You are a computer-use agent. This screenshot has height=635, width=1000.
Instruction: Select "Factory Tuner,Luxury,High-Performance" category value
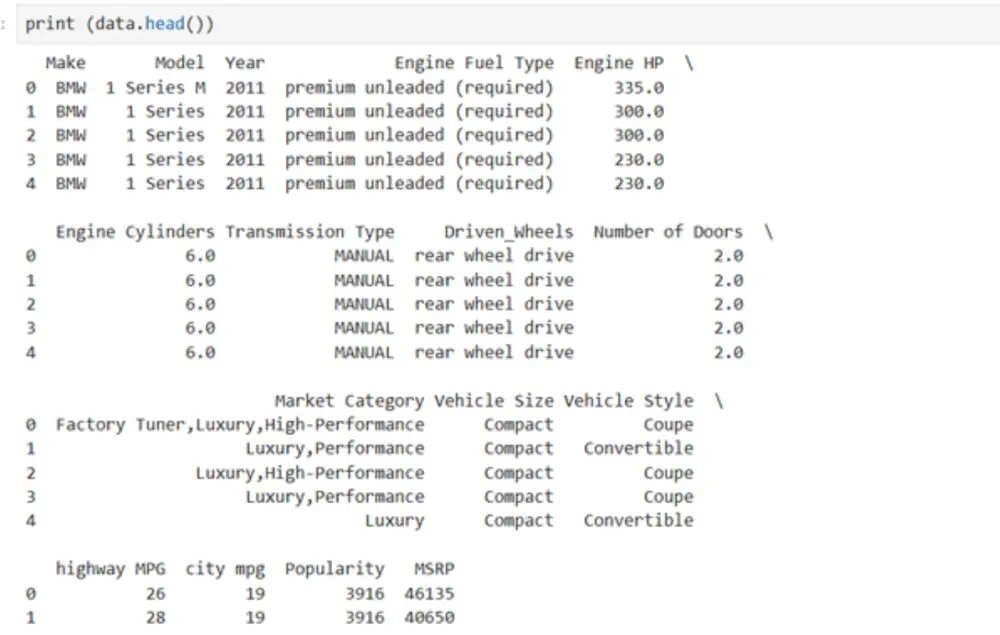(240, 425)
